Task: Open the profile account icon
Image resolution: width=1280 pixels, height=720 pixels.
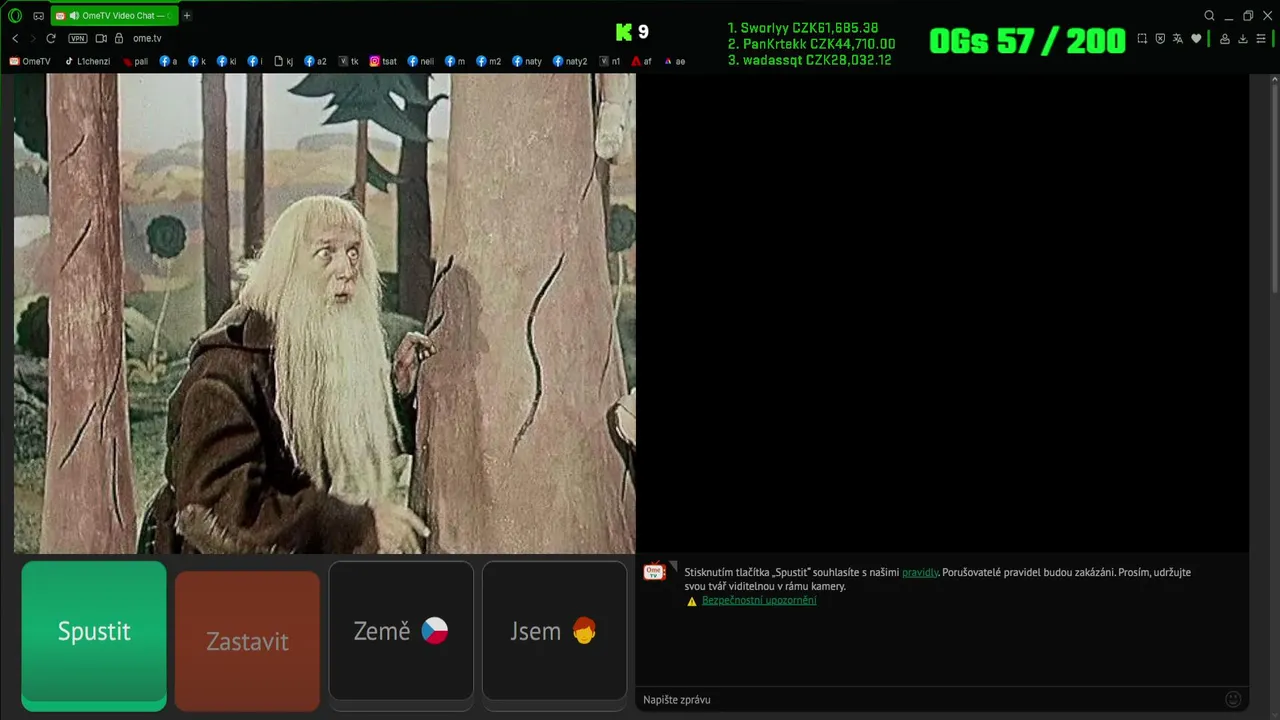Action: (x=1225, y=39)
